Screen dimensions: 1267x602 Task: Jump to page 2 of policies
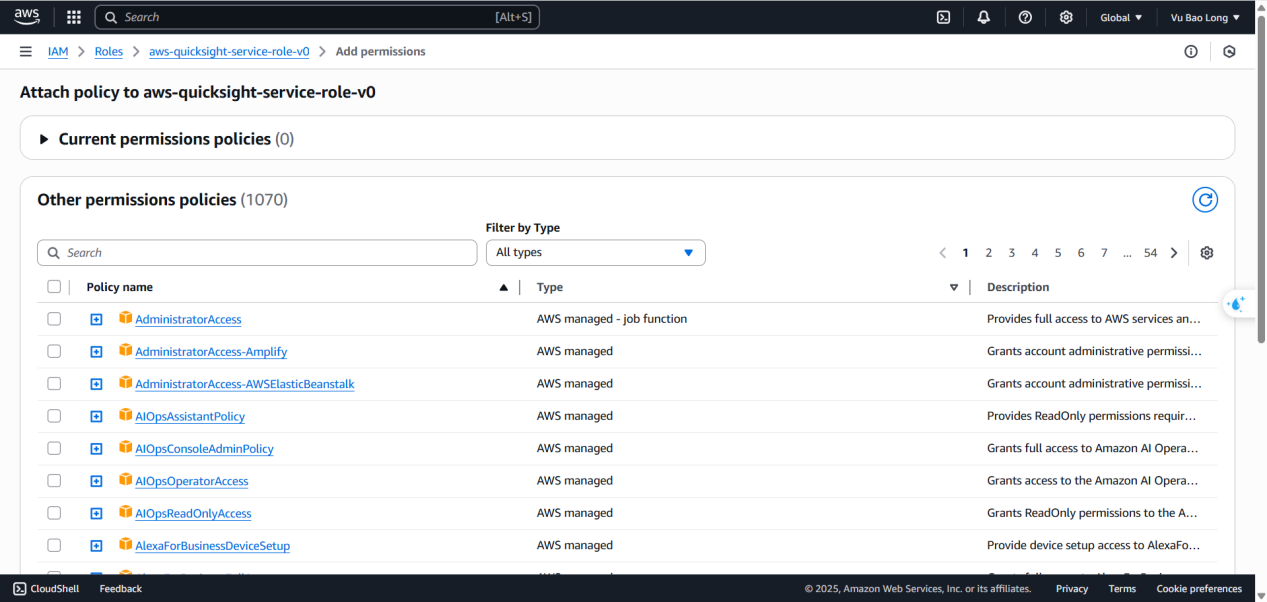(989, 253)
